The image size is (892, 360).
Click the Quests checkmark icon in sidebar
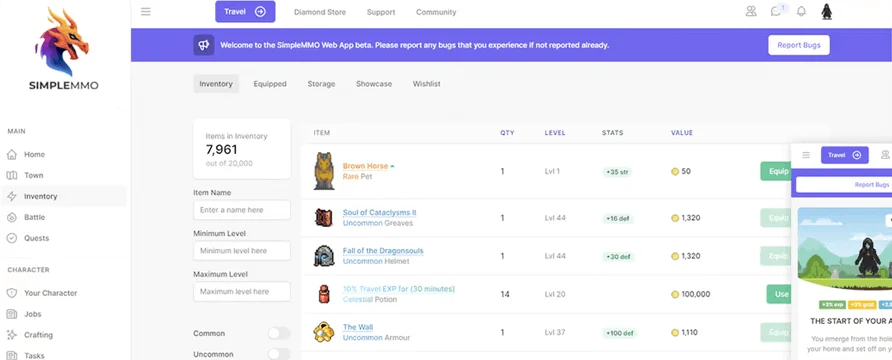(x=11, y=238)
